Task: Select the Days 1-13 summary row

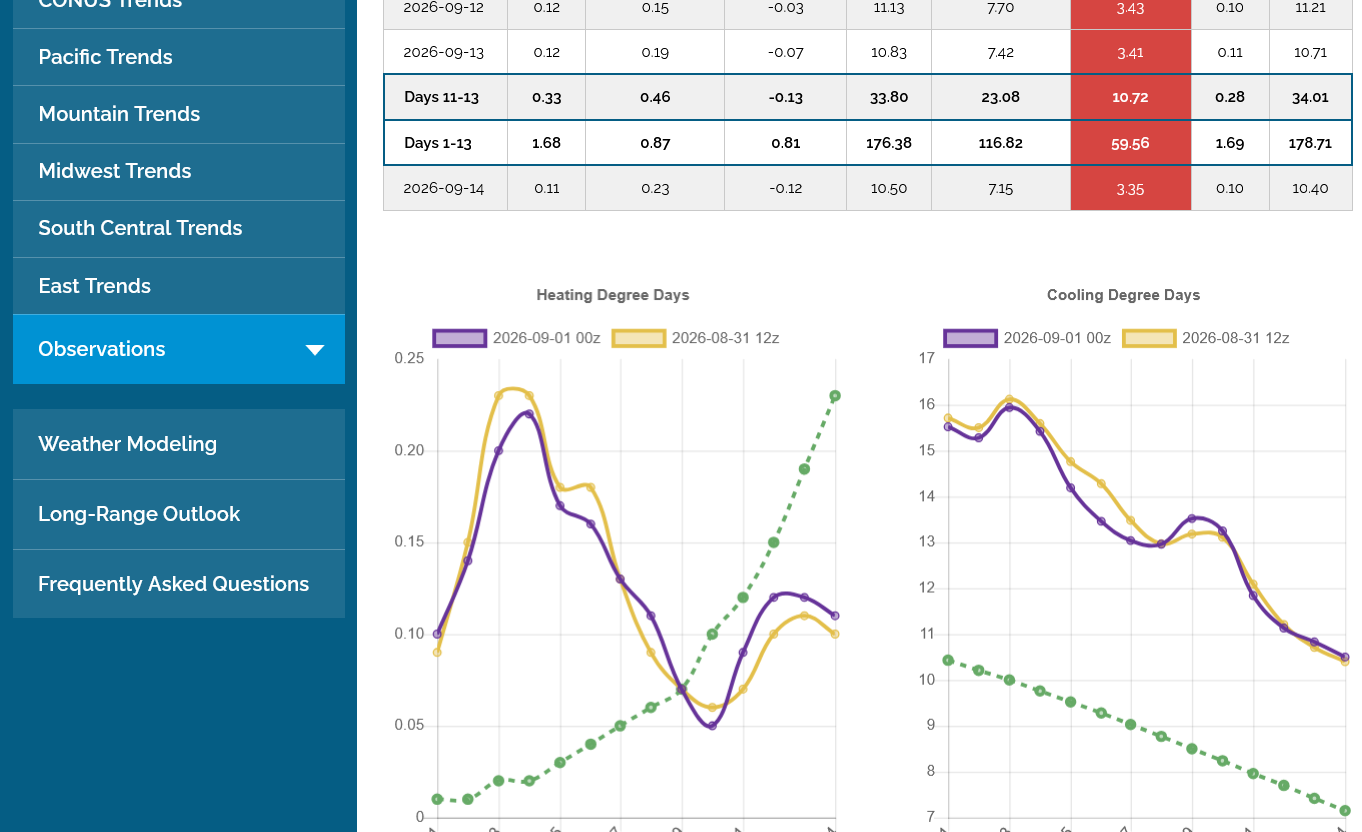Action: (x=868, y=143)
